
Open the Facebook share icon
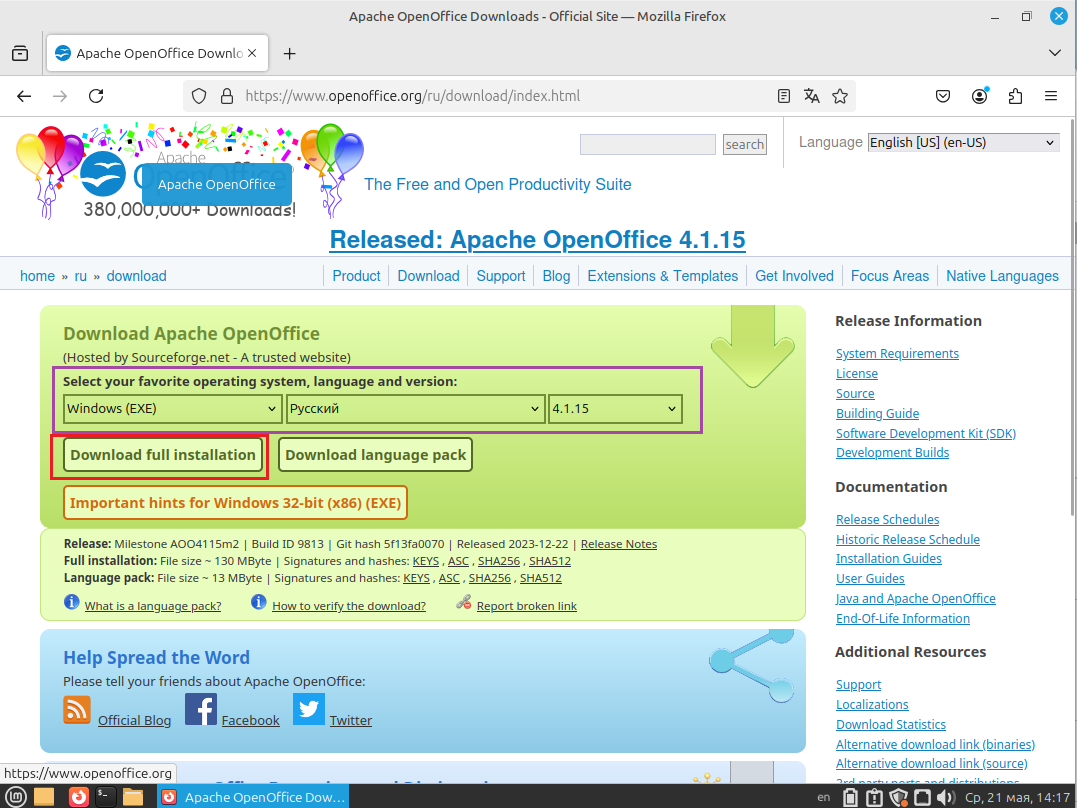200,709
